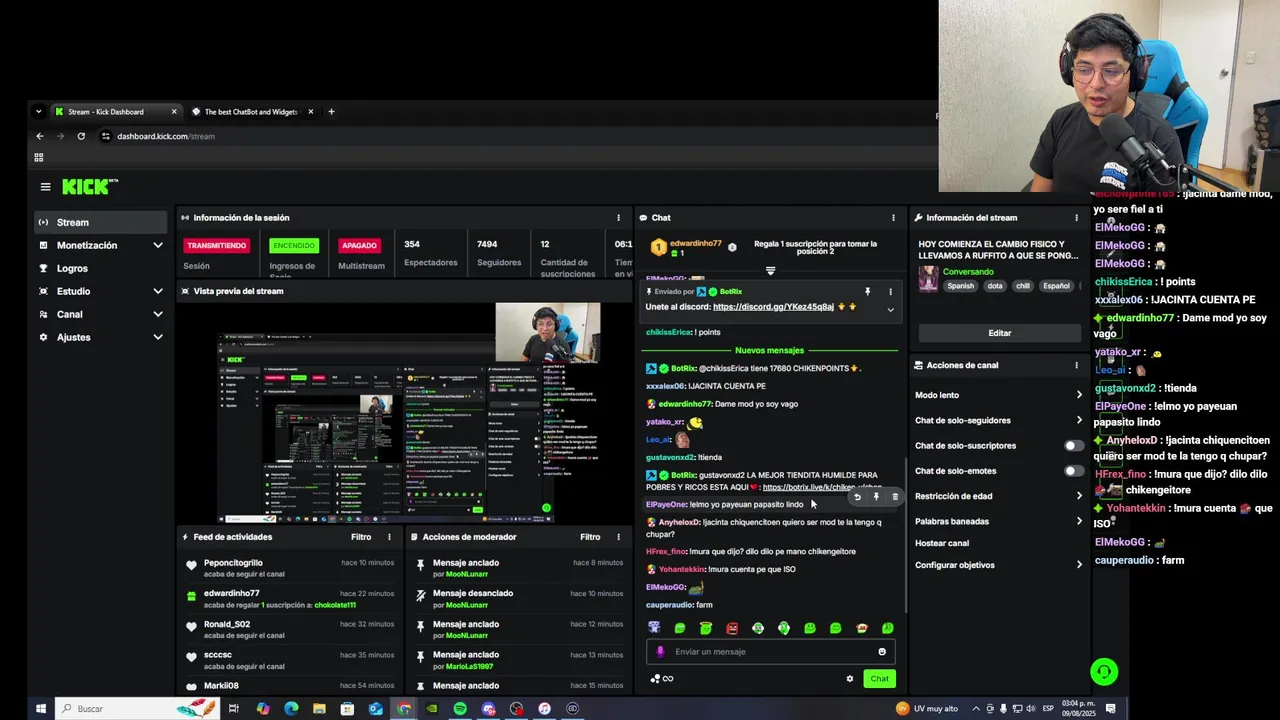The width and height of the screenshot is (1280, 720).
Task: Reload the browser page
Action: (81, 136)
